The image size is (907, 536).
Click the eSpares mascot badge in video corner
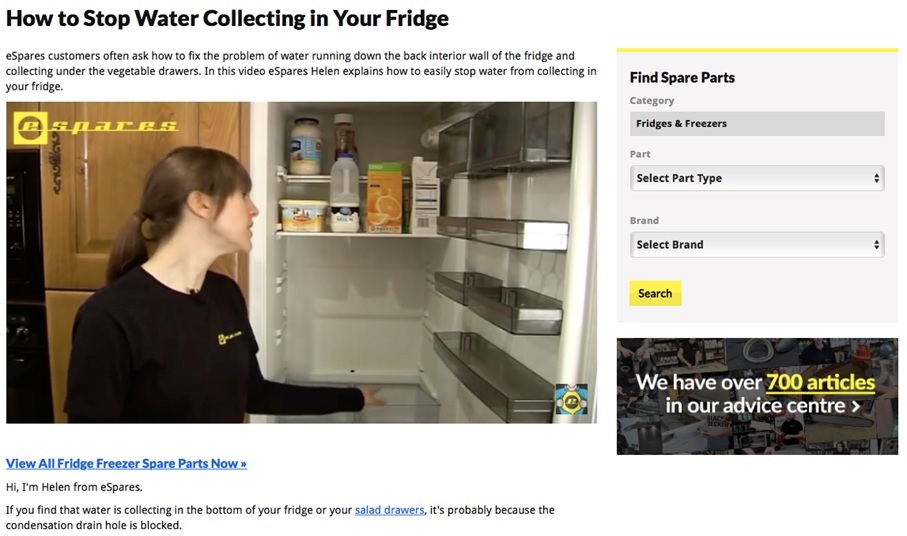(572, 399)
